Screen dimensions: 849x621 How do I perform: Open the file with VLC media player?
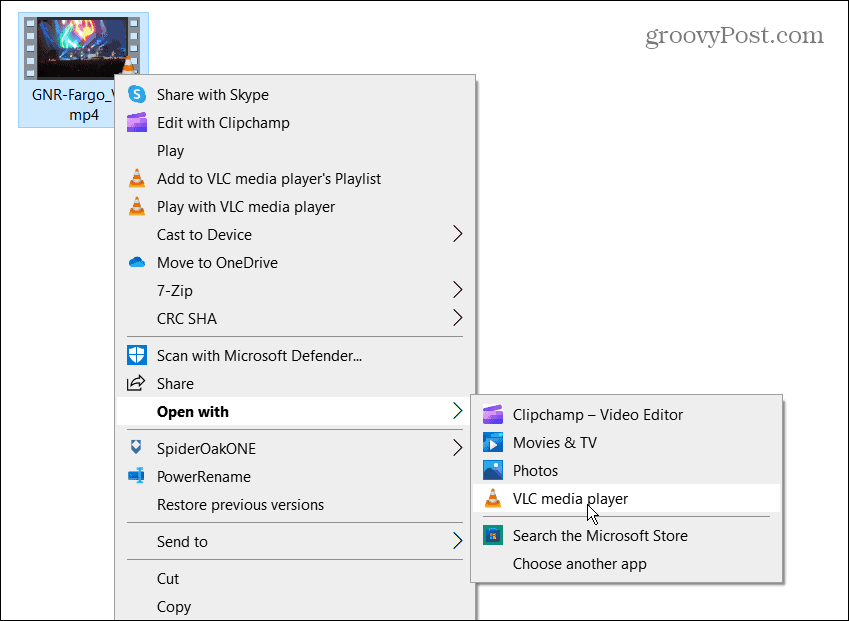626,498
